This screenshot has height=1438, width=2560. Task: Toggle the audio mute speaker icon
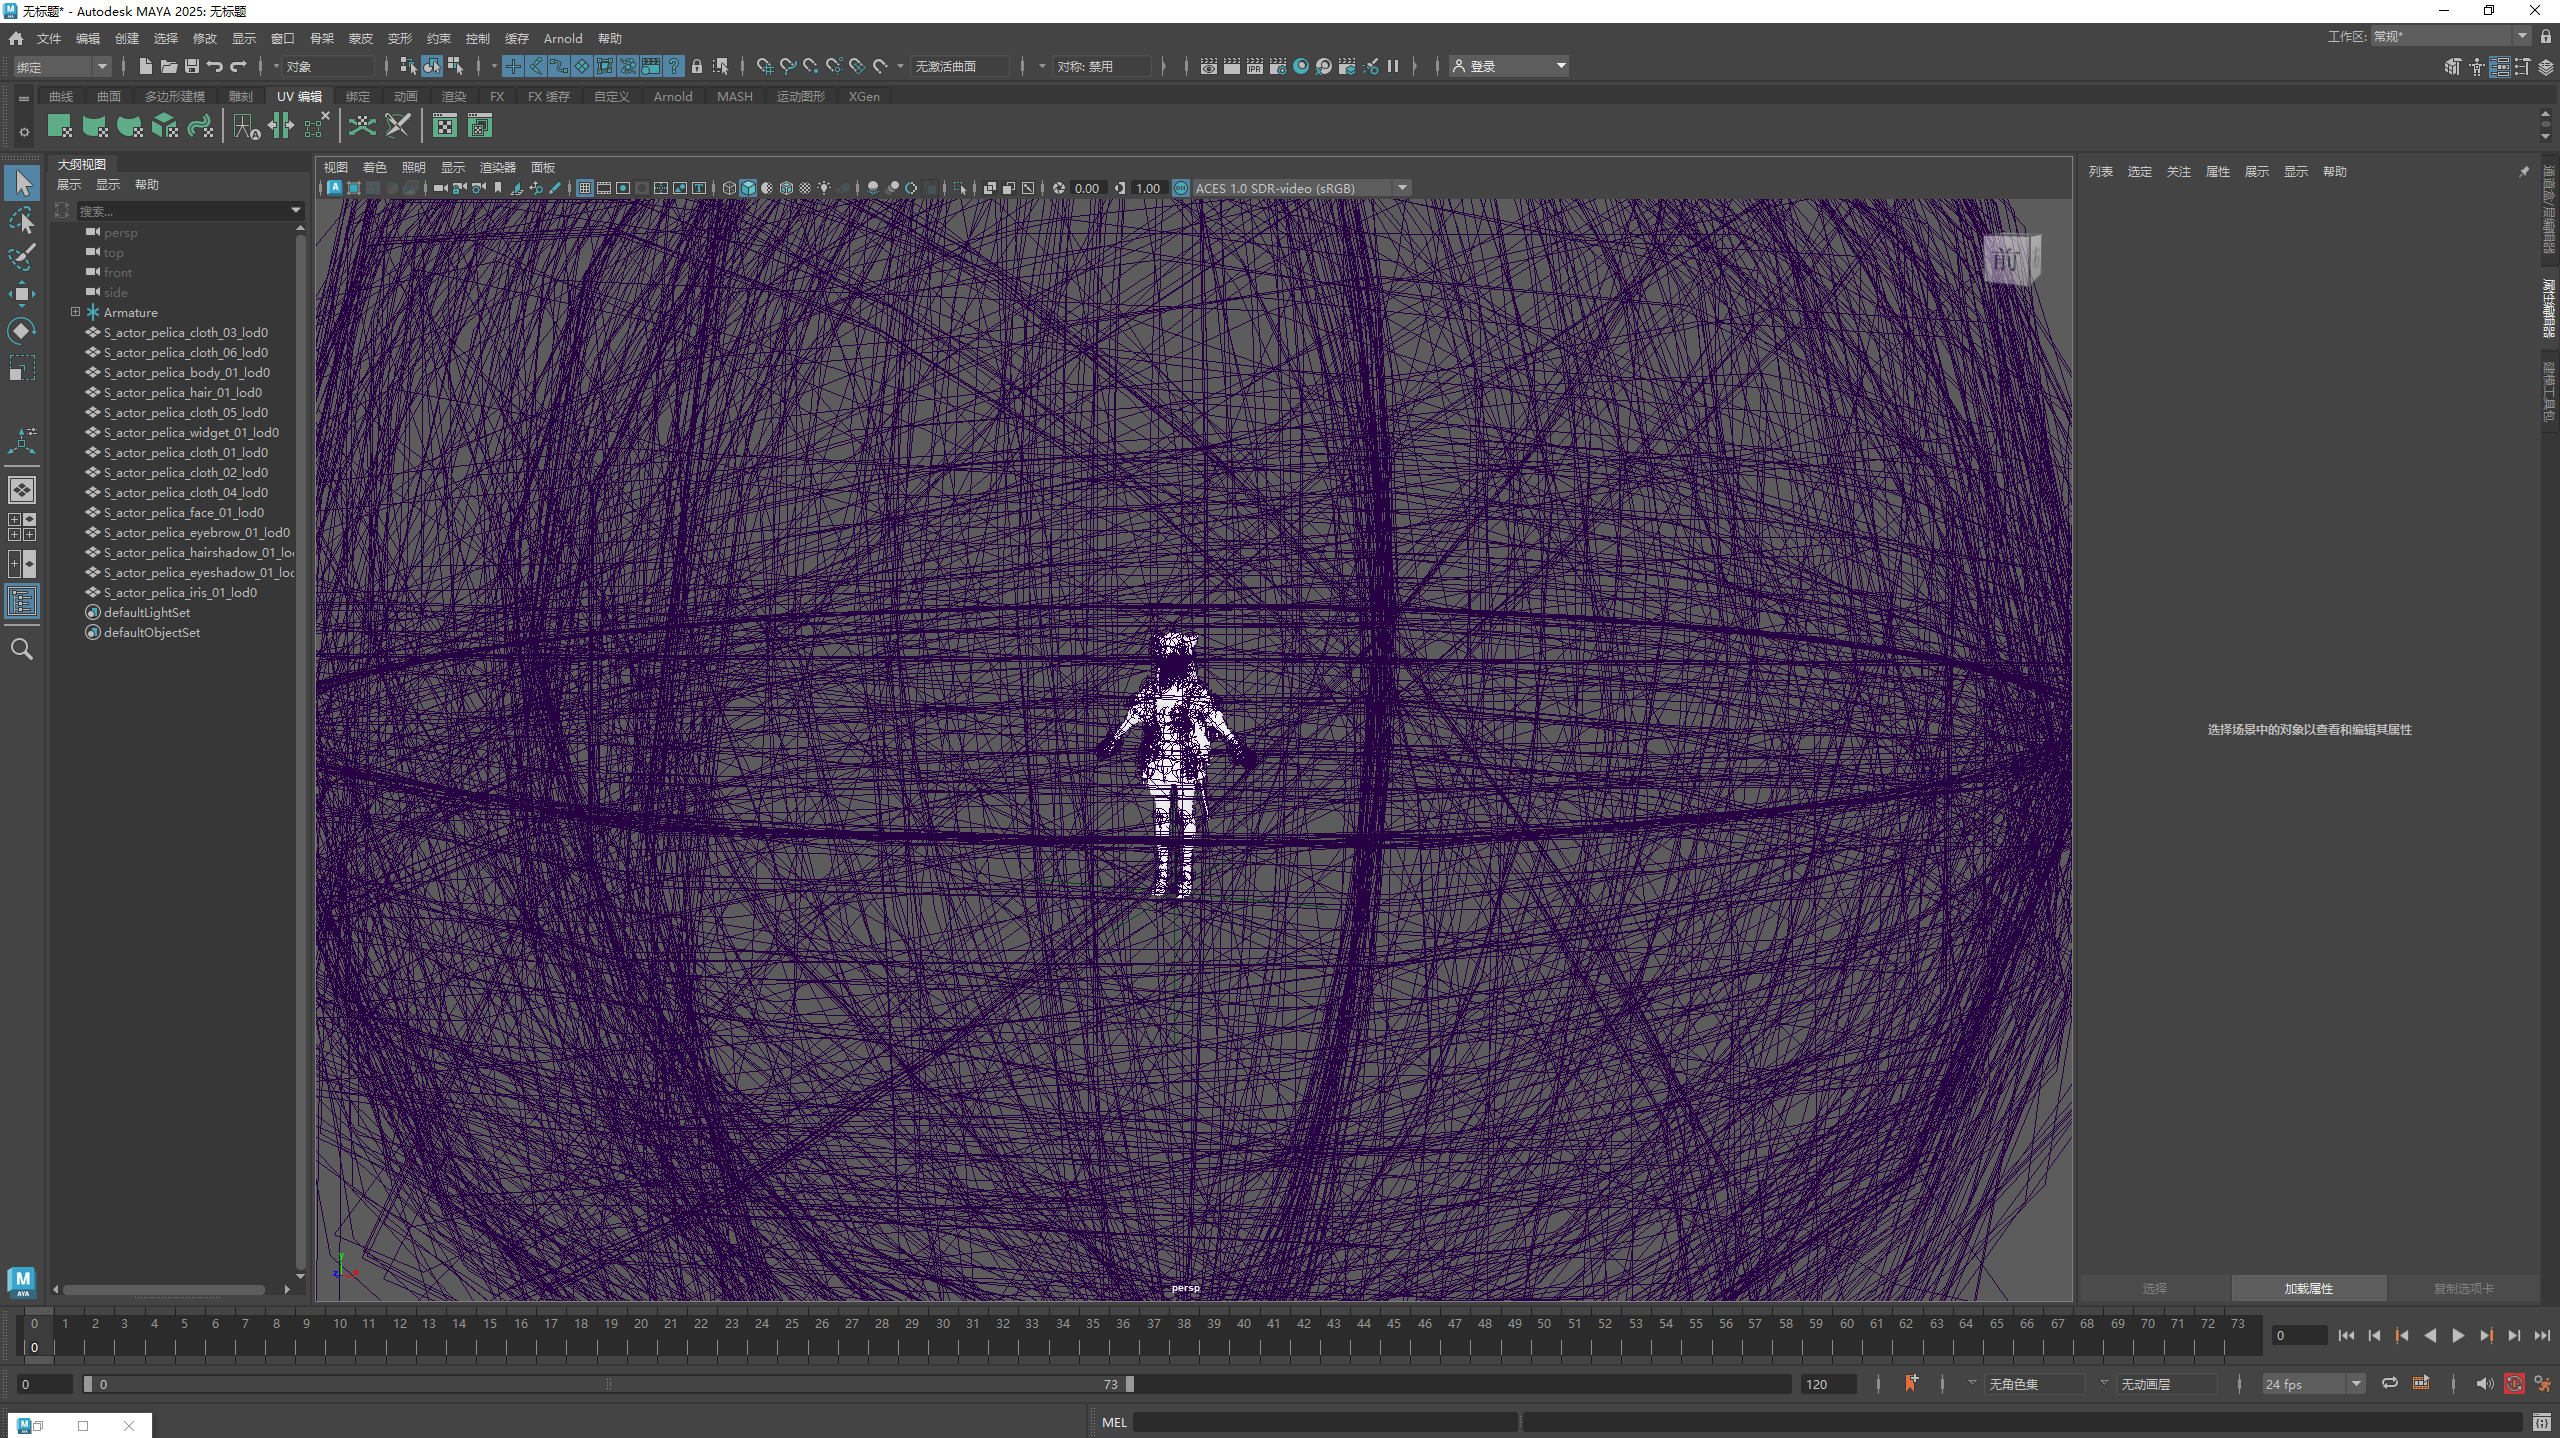coord(2484,1383)
